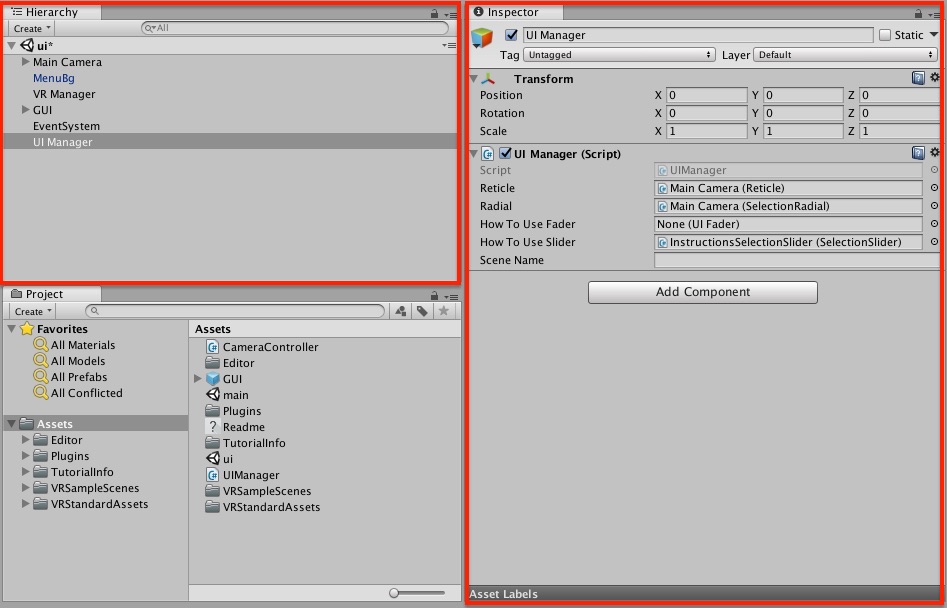
Task: Open the Inspector panel options menu
Action: coord(934,14)
